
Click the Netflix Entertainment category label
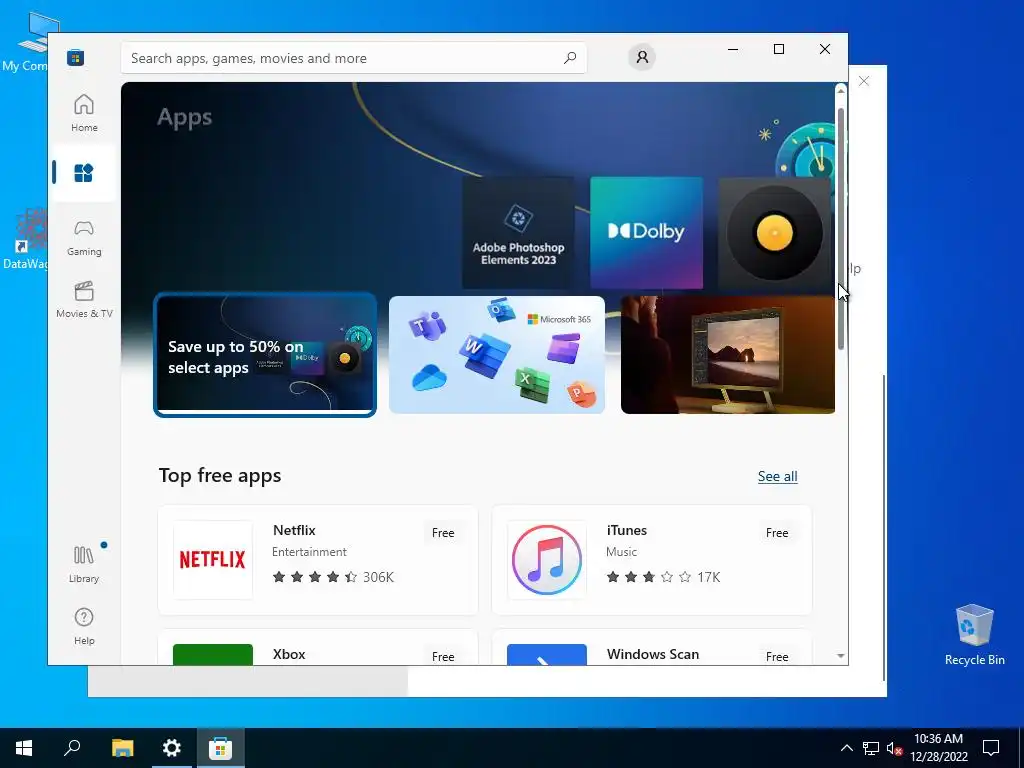[x=309, y=552]
